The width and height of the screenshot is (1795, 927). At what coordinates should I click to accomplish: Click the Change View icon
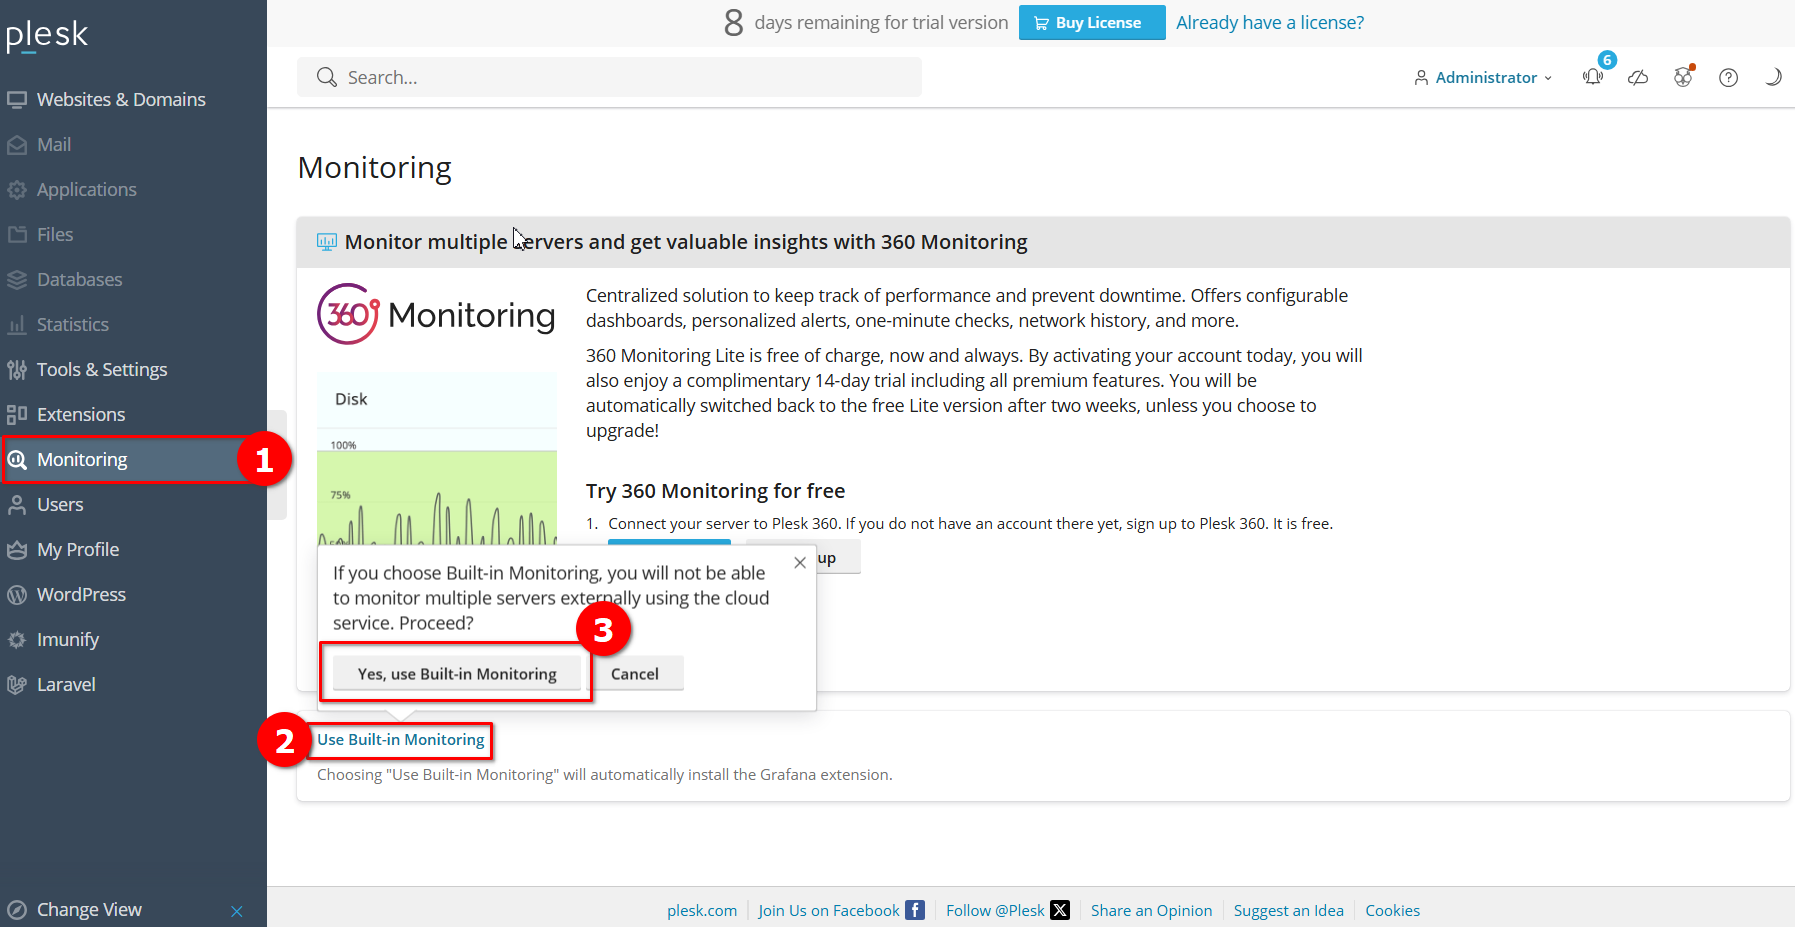tap(17, 910)
